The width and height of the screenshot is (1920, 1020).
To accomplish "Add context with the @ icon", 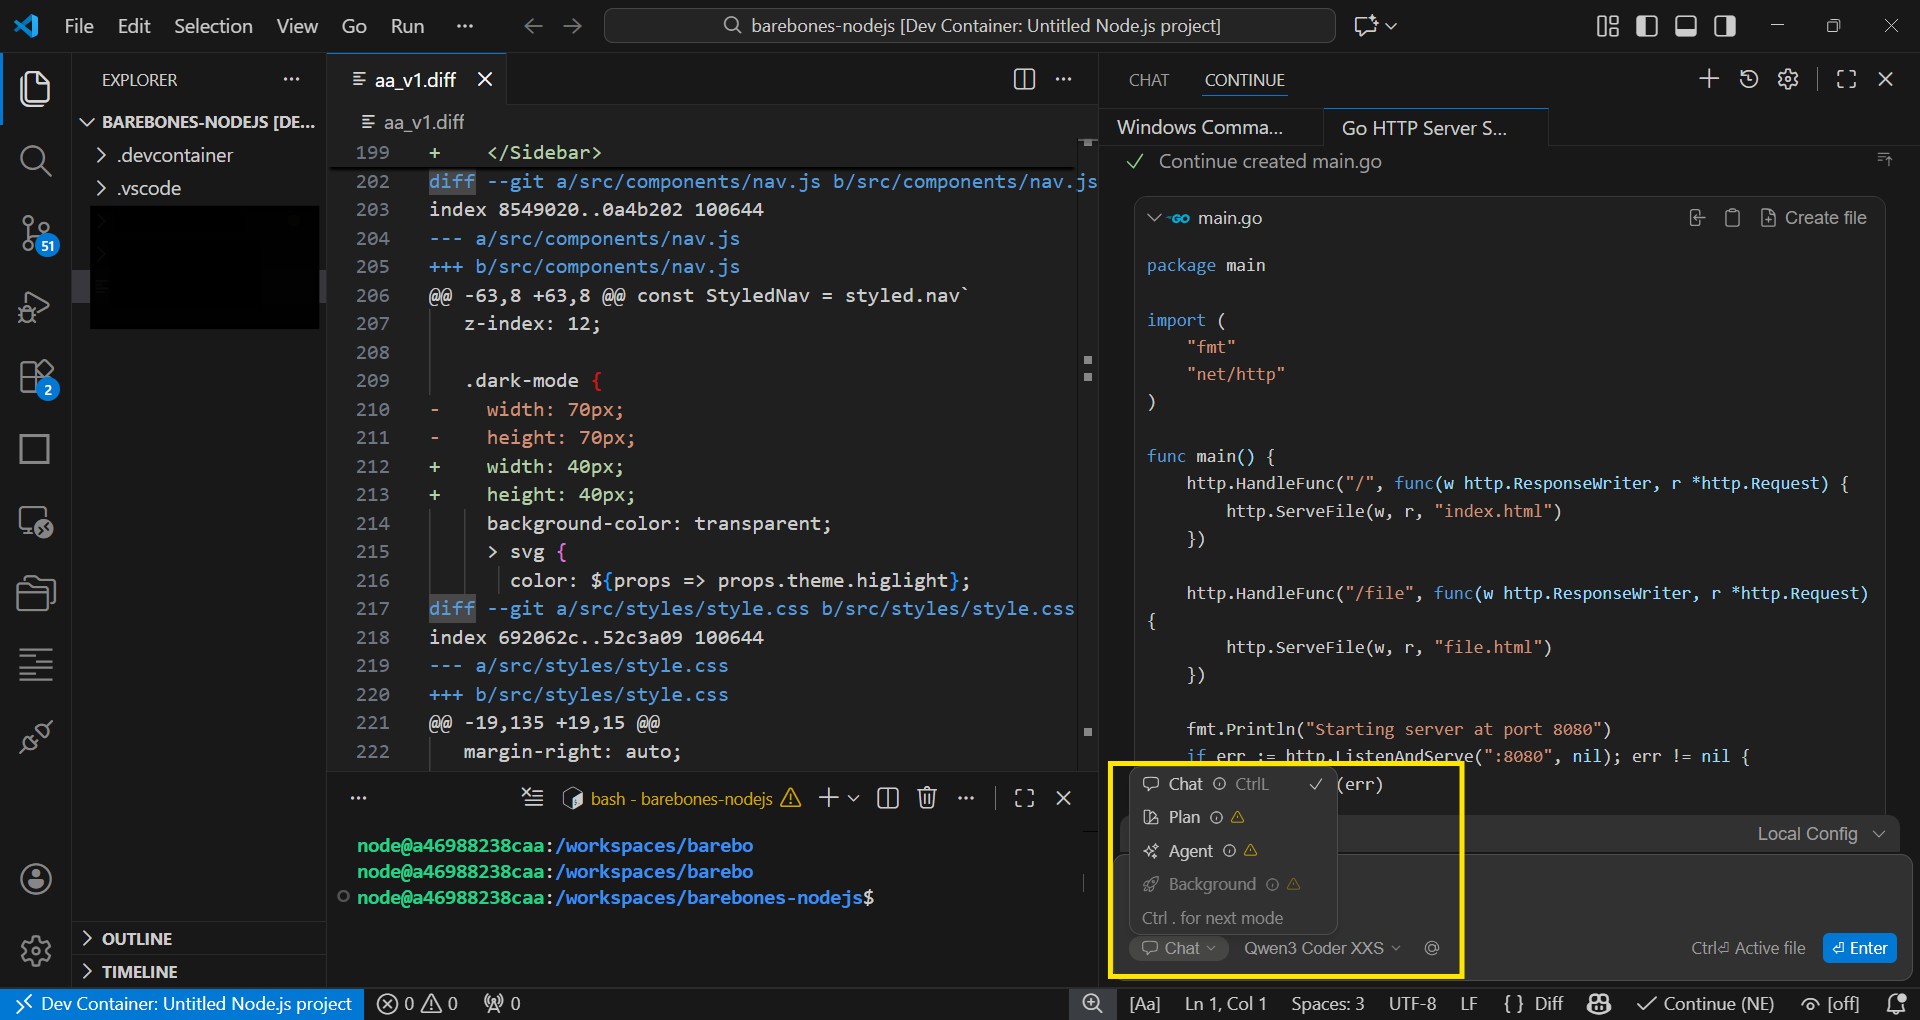I will point(1432,948).
